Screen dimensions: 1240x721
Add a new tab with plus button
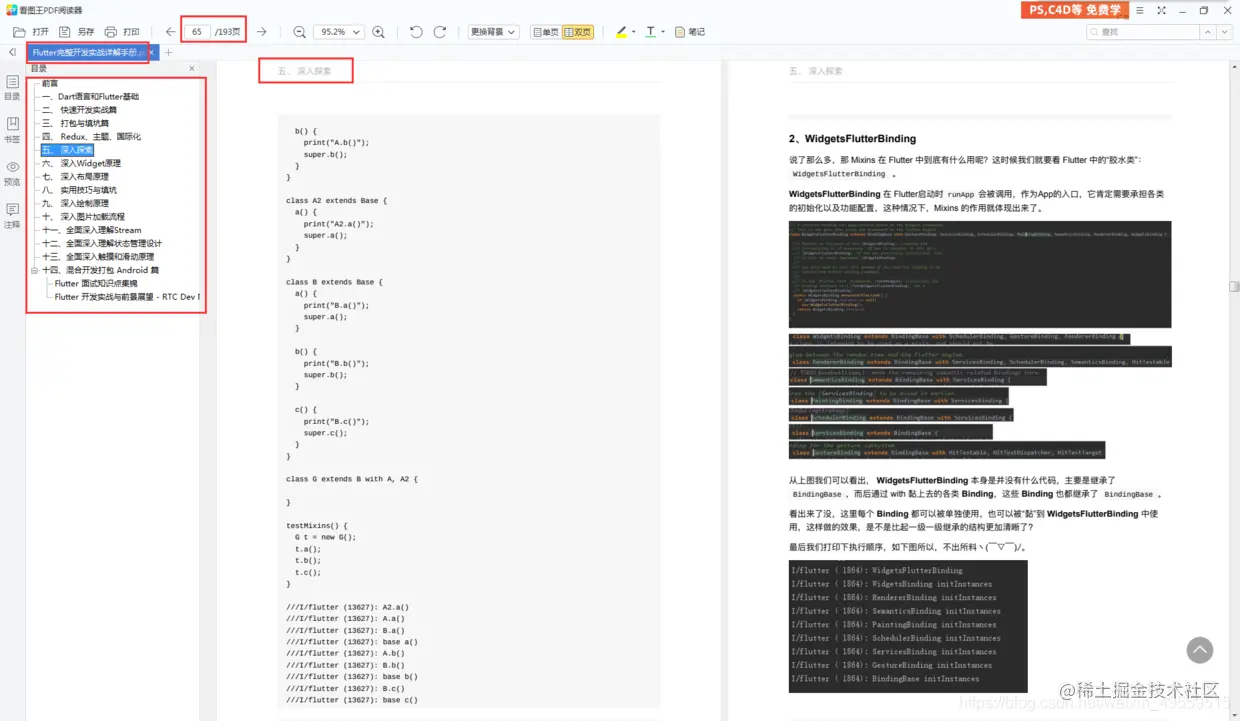coord(168,52)
